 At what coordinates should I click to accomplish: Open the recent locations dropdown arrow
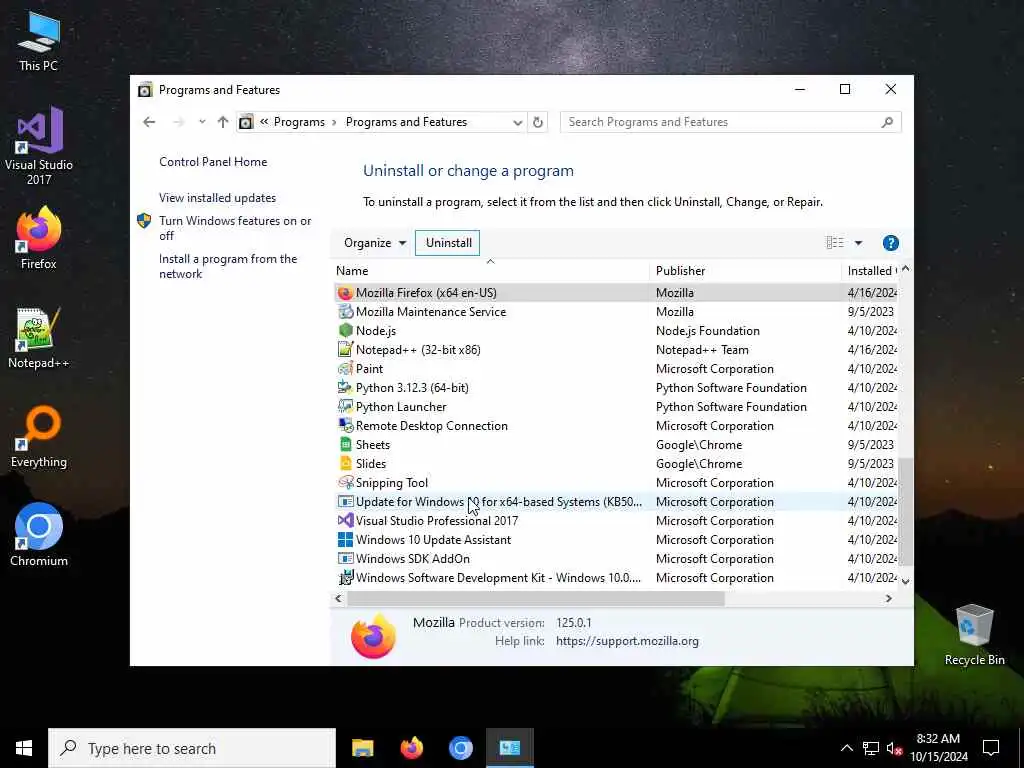click(202, 122)
